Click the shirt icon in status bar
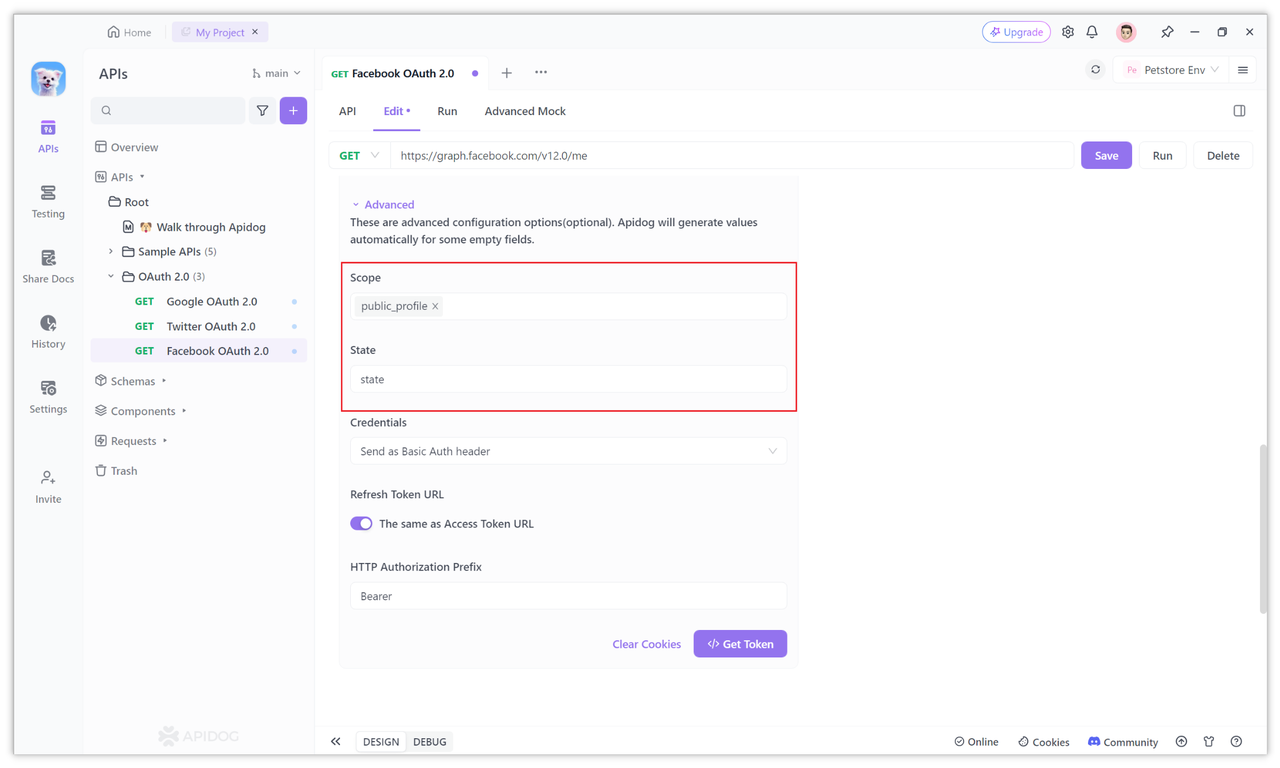The width and height of the screenshot is (1280, 768). 1209,742
